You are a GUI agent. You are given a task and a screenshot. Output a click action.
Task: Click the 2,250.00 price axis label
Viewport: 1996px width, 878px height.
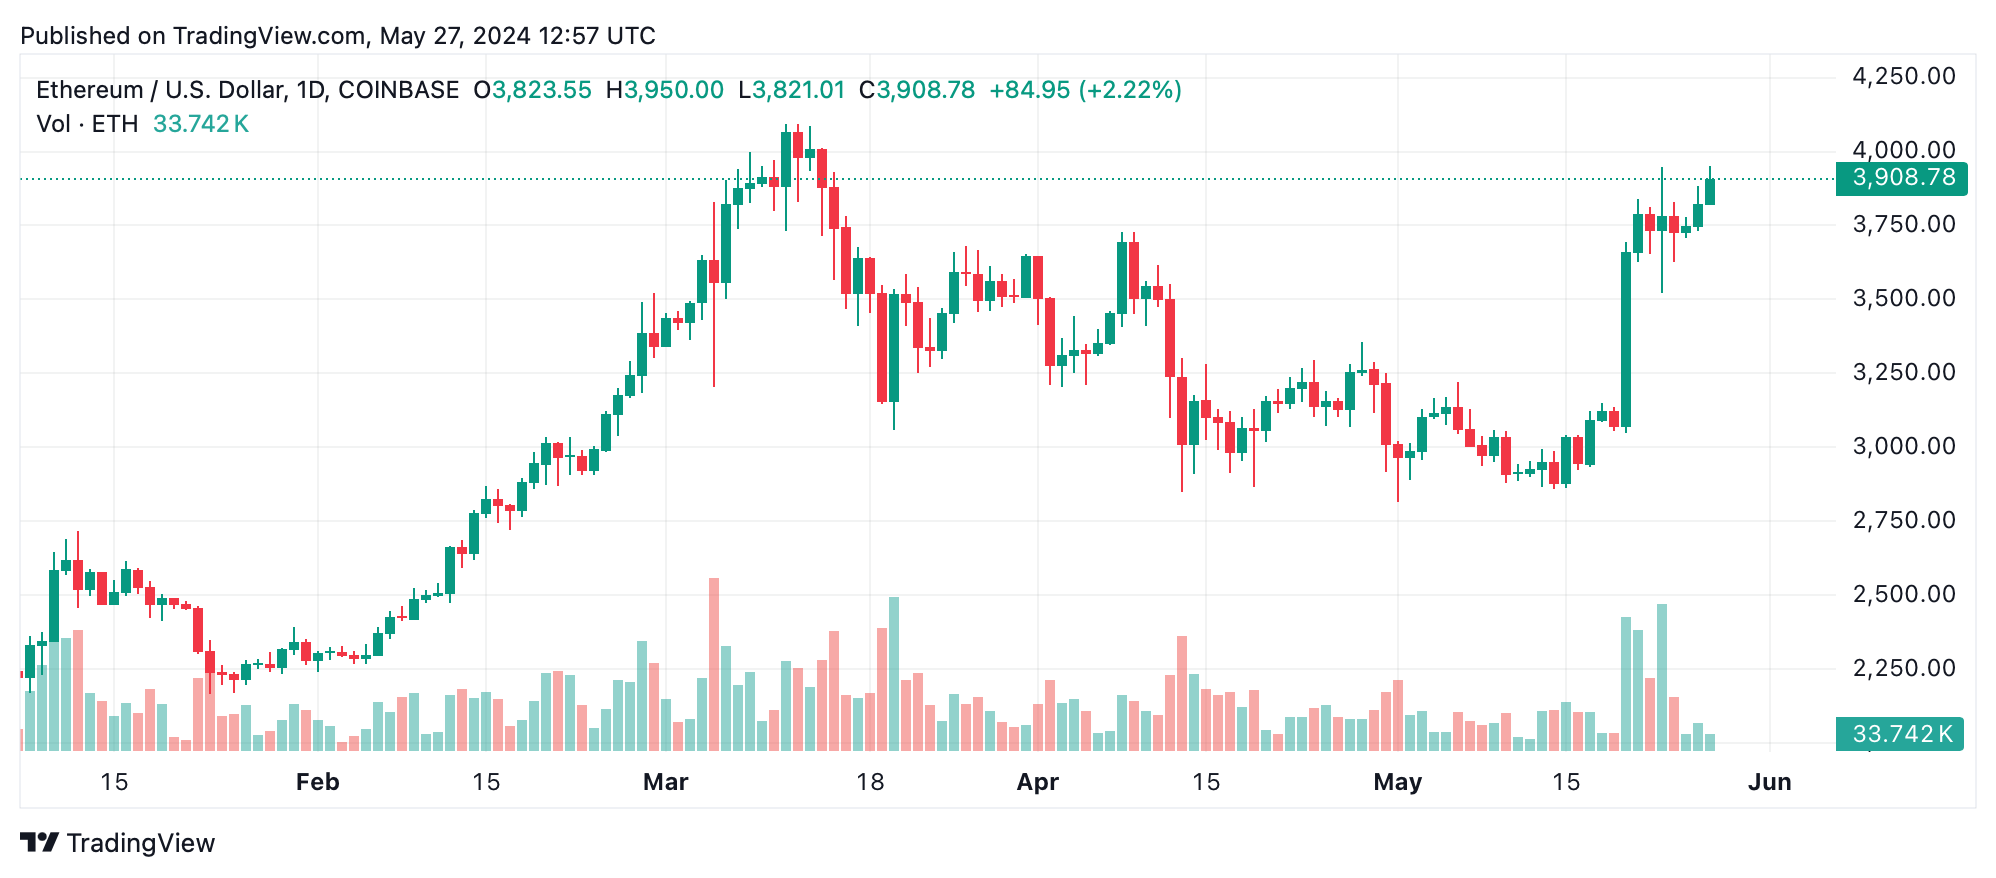click(x=1904, y=668)
